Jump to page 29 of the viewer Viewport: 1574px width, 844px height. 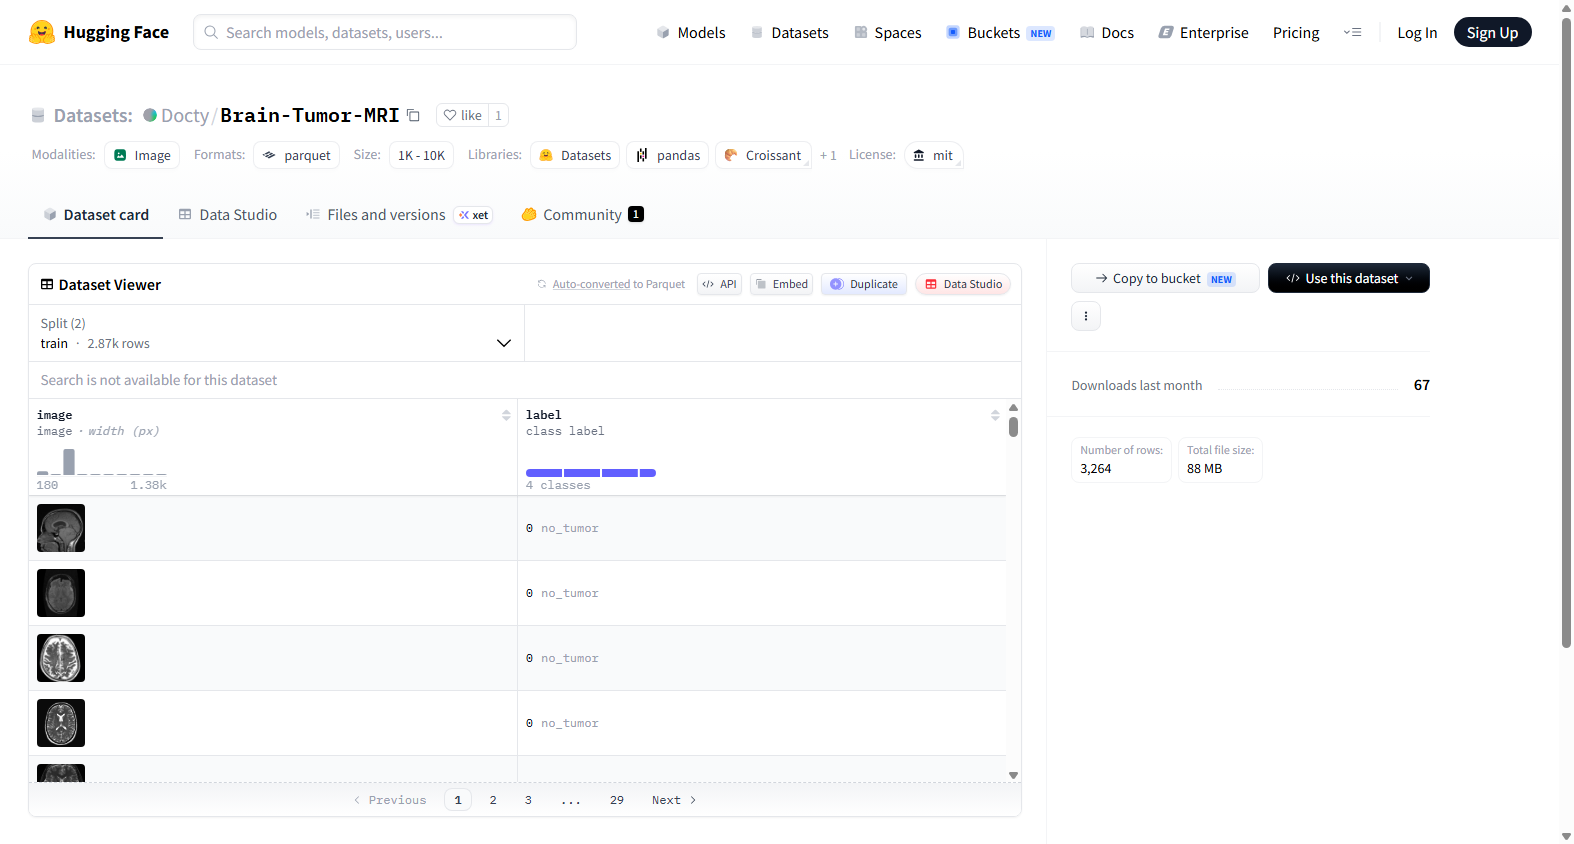[617, 800]
